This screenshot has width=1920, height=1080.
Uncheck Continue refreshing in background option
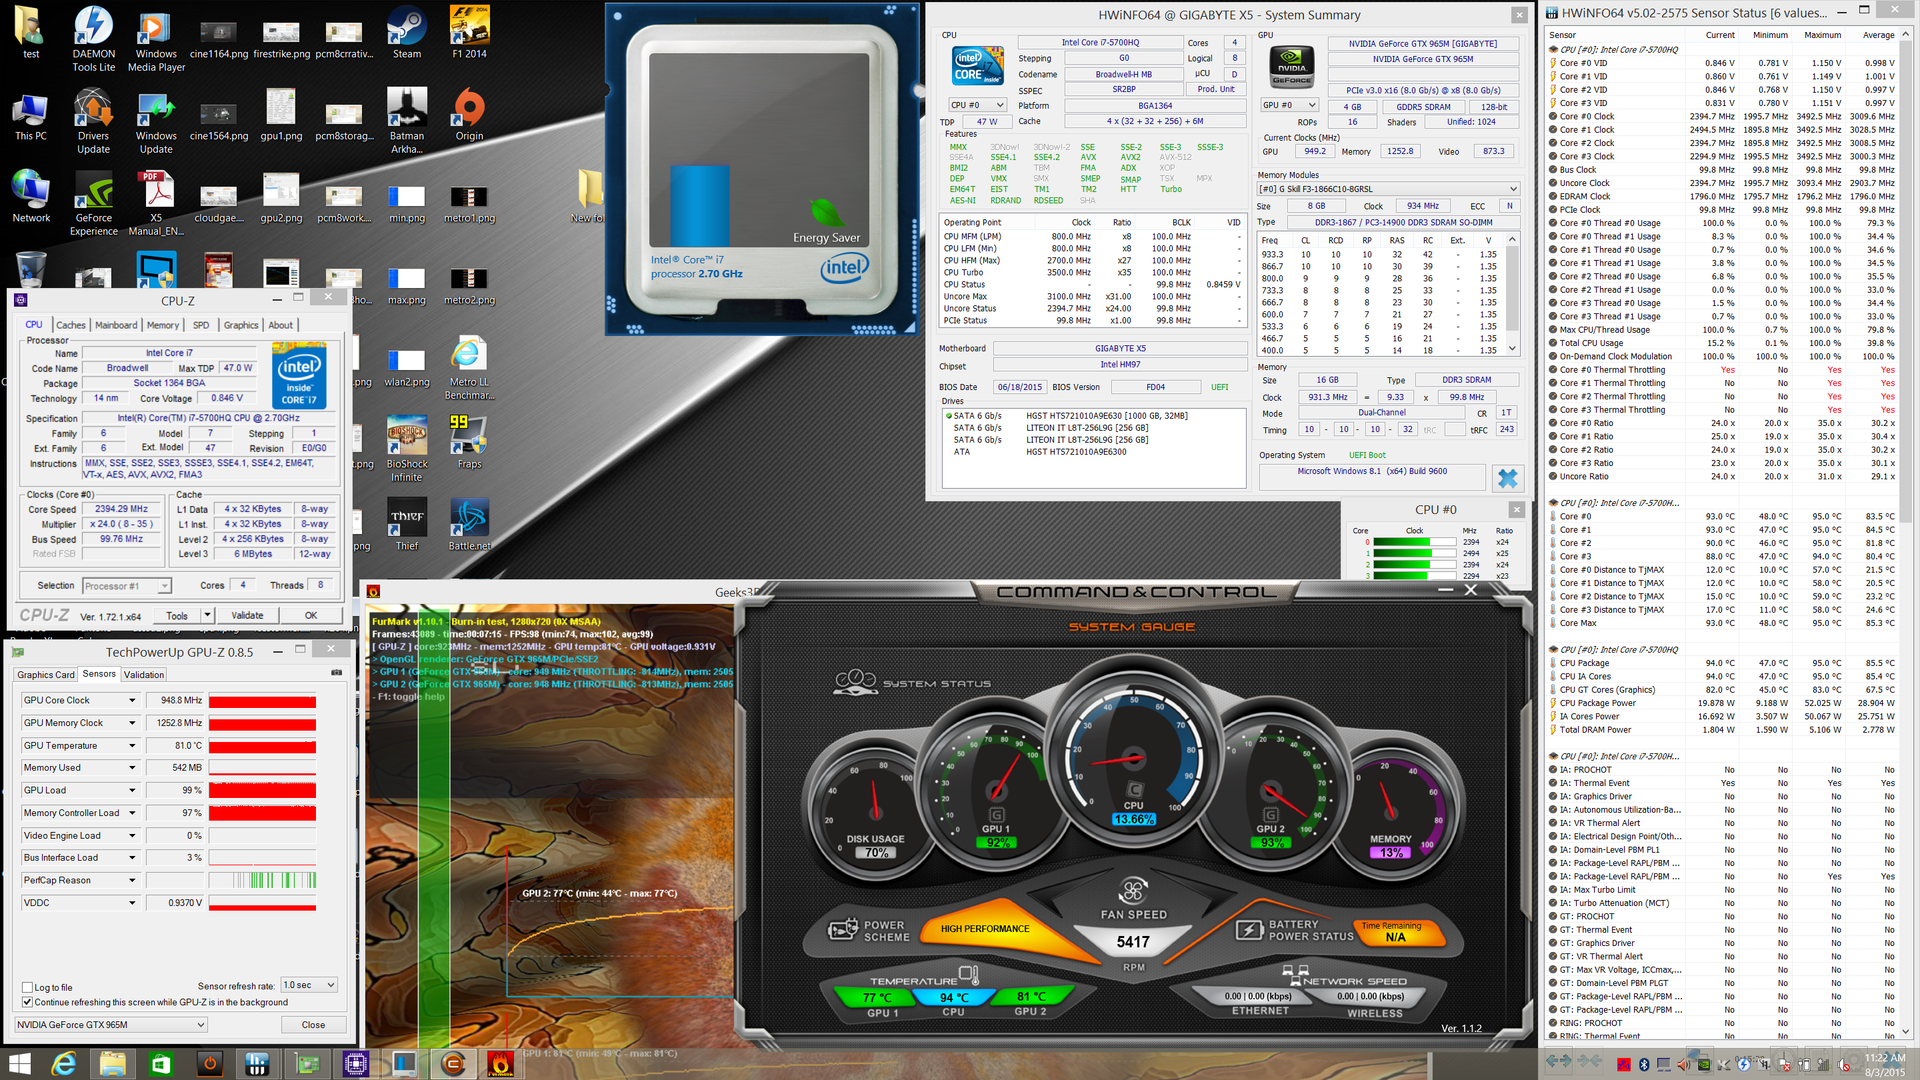tap(28, 1002)
